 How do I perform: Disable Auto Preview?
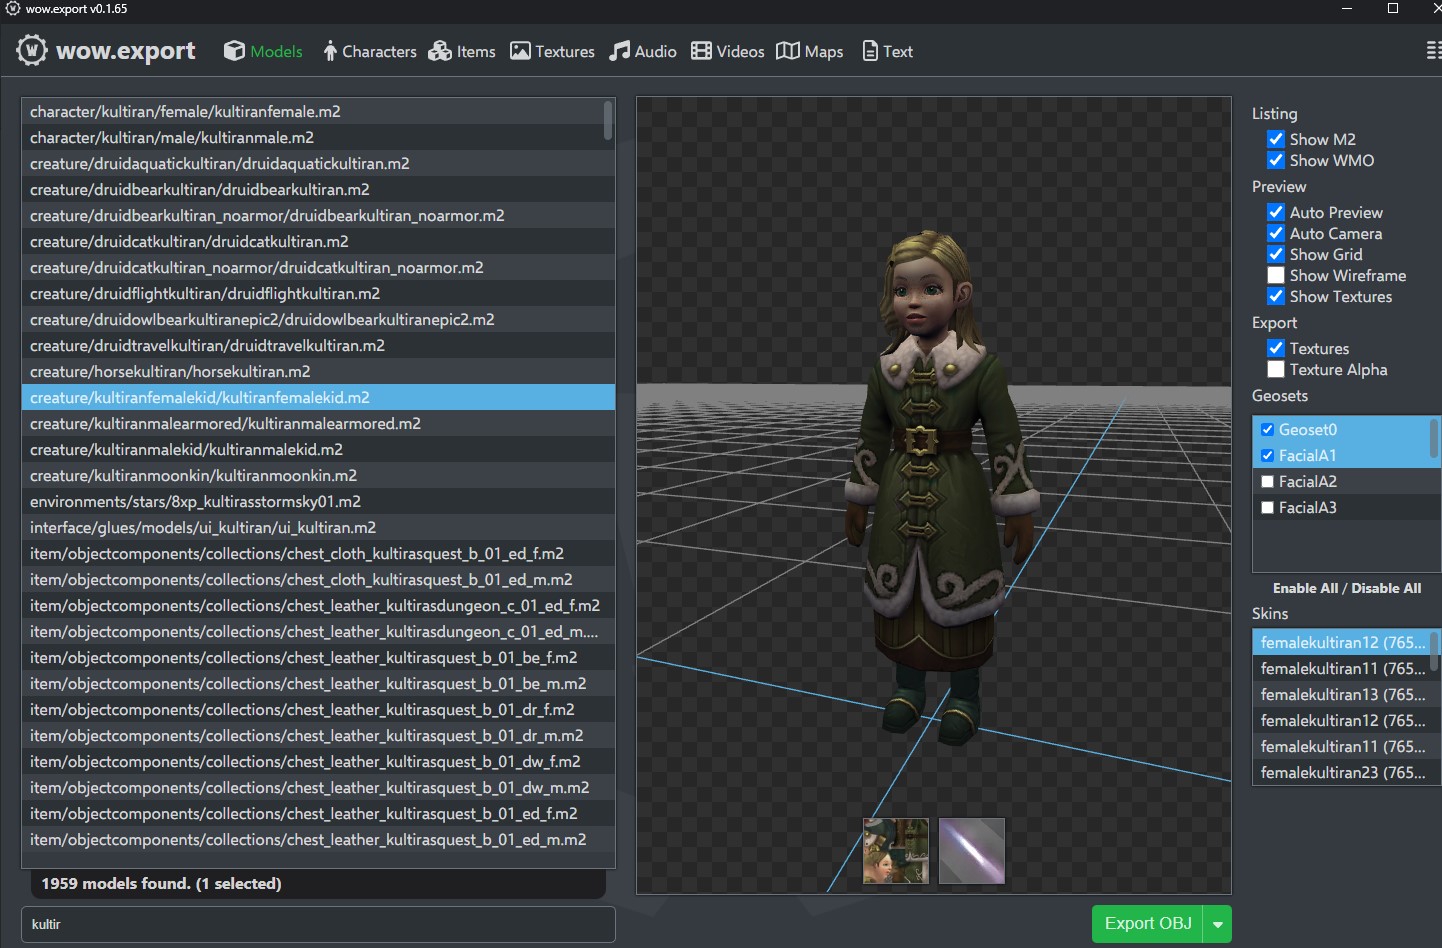pyautogui.click(x=1276, y=212)
